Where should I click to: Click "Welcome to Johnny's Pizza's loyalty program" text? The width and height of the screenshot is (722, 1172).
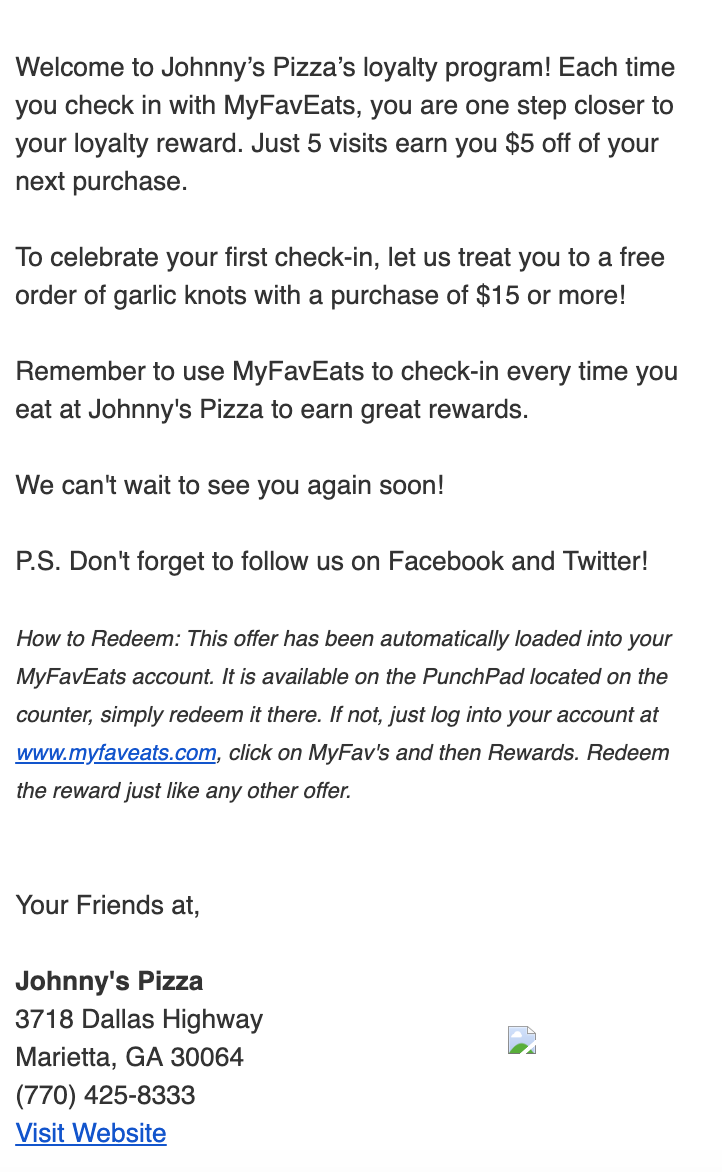282,68
